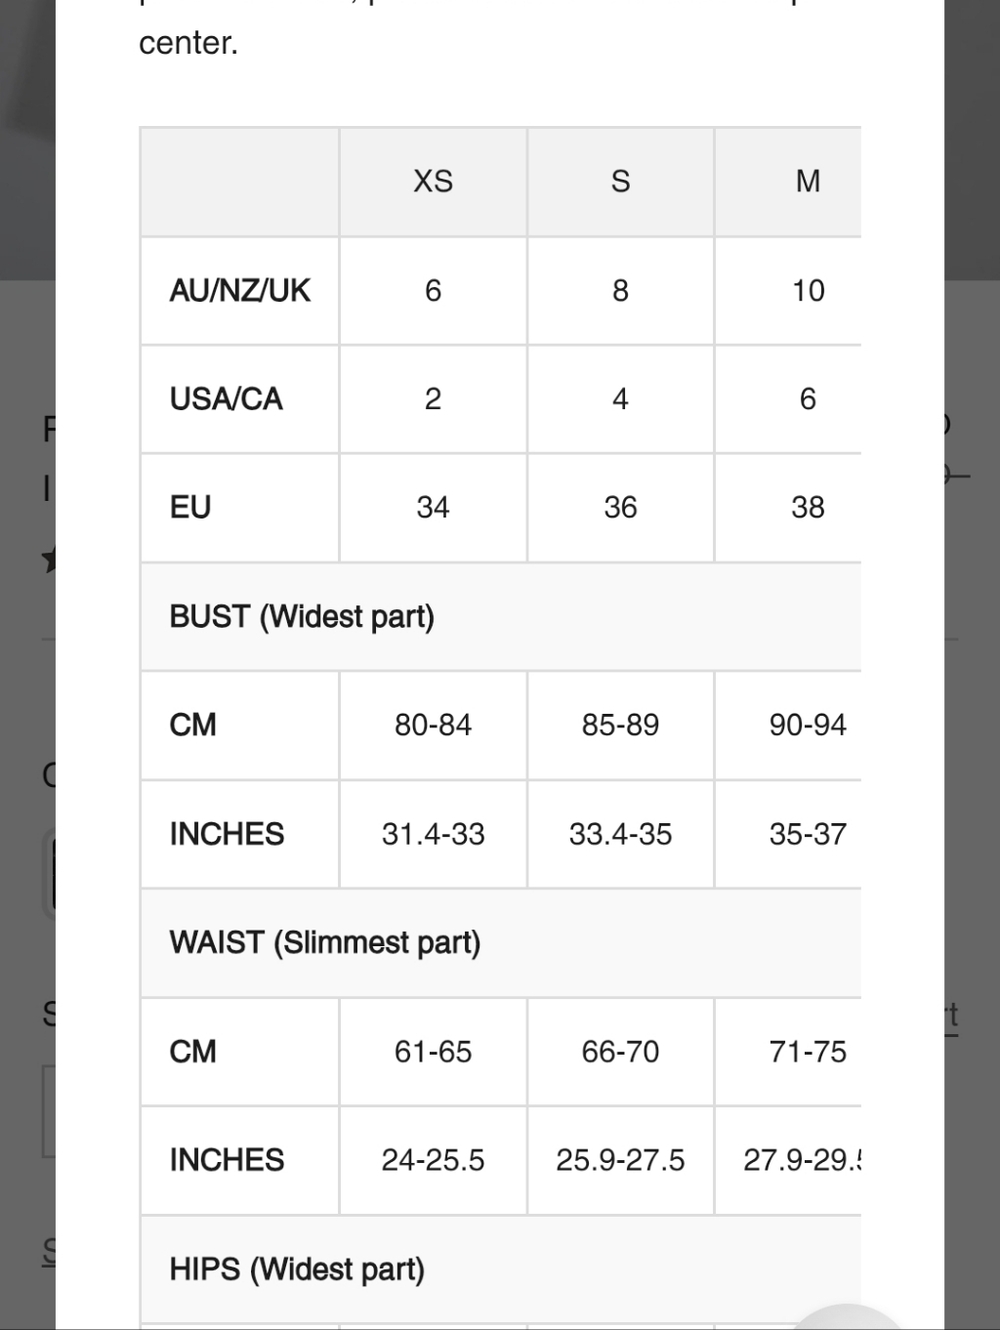The image size is (1000, 1330).
Task: Click the WAIST (Slimmest part) heading
Action: point(325,943)
